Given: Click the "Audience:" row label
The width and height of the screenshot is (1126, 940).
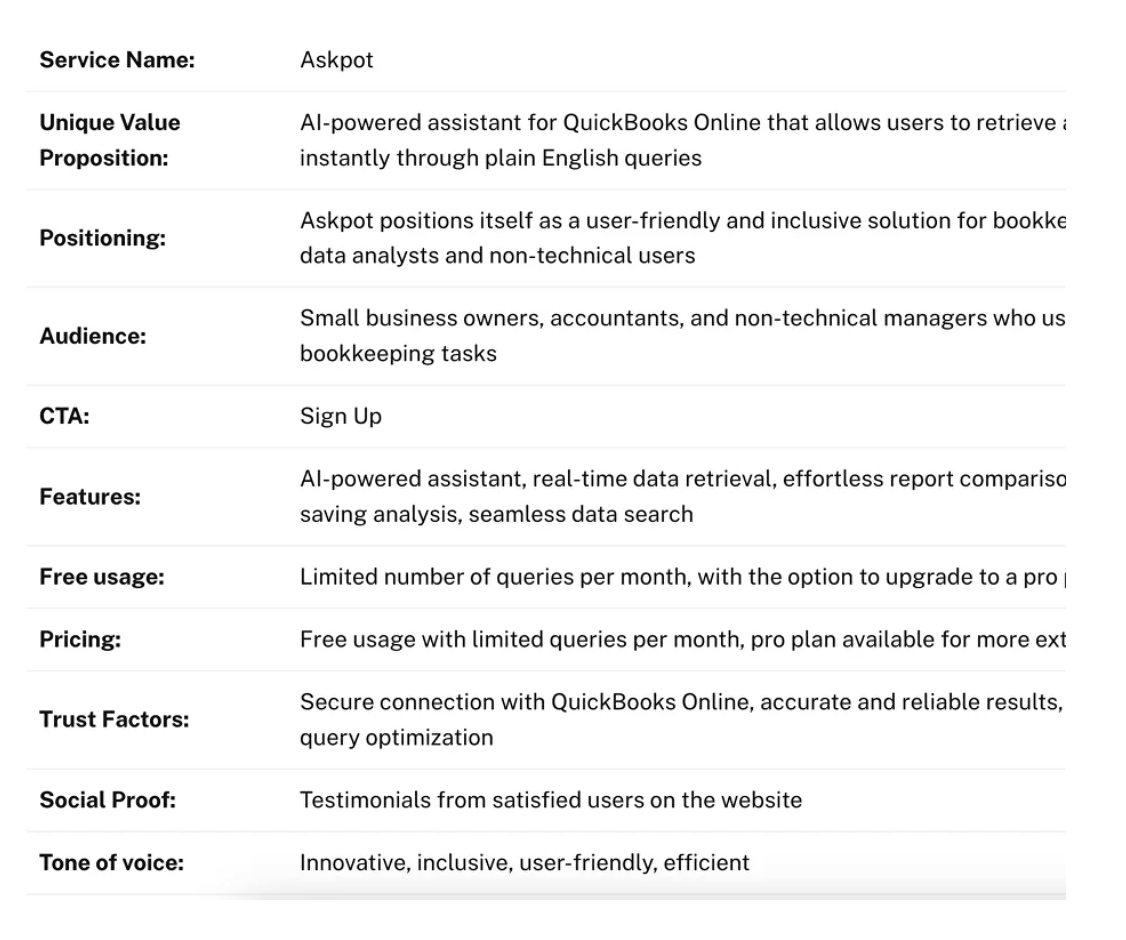Looking at the screenshot, I should pyautogui.click(x=92, y=336).
